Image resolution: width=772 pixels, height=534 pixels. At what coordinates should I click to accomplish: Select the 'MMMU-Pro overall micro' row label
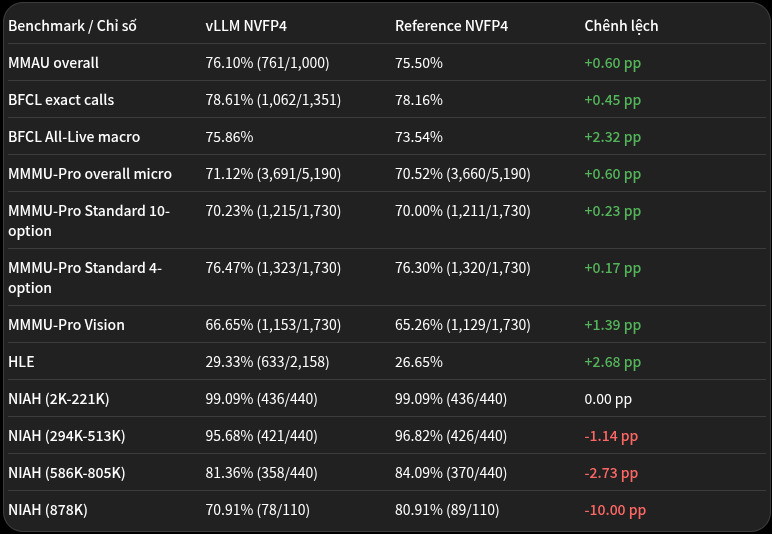click(90, 174)
